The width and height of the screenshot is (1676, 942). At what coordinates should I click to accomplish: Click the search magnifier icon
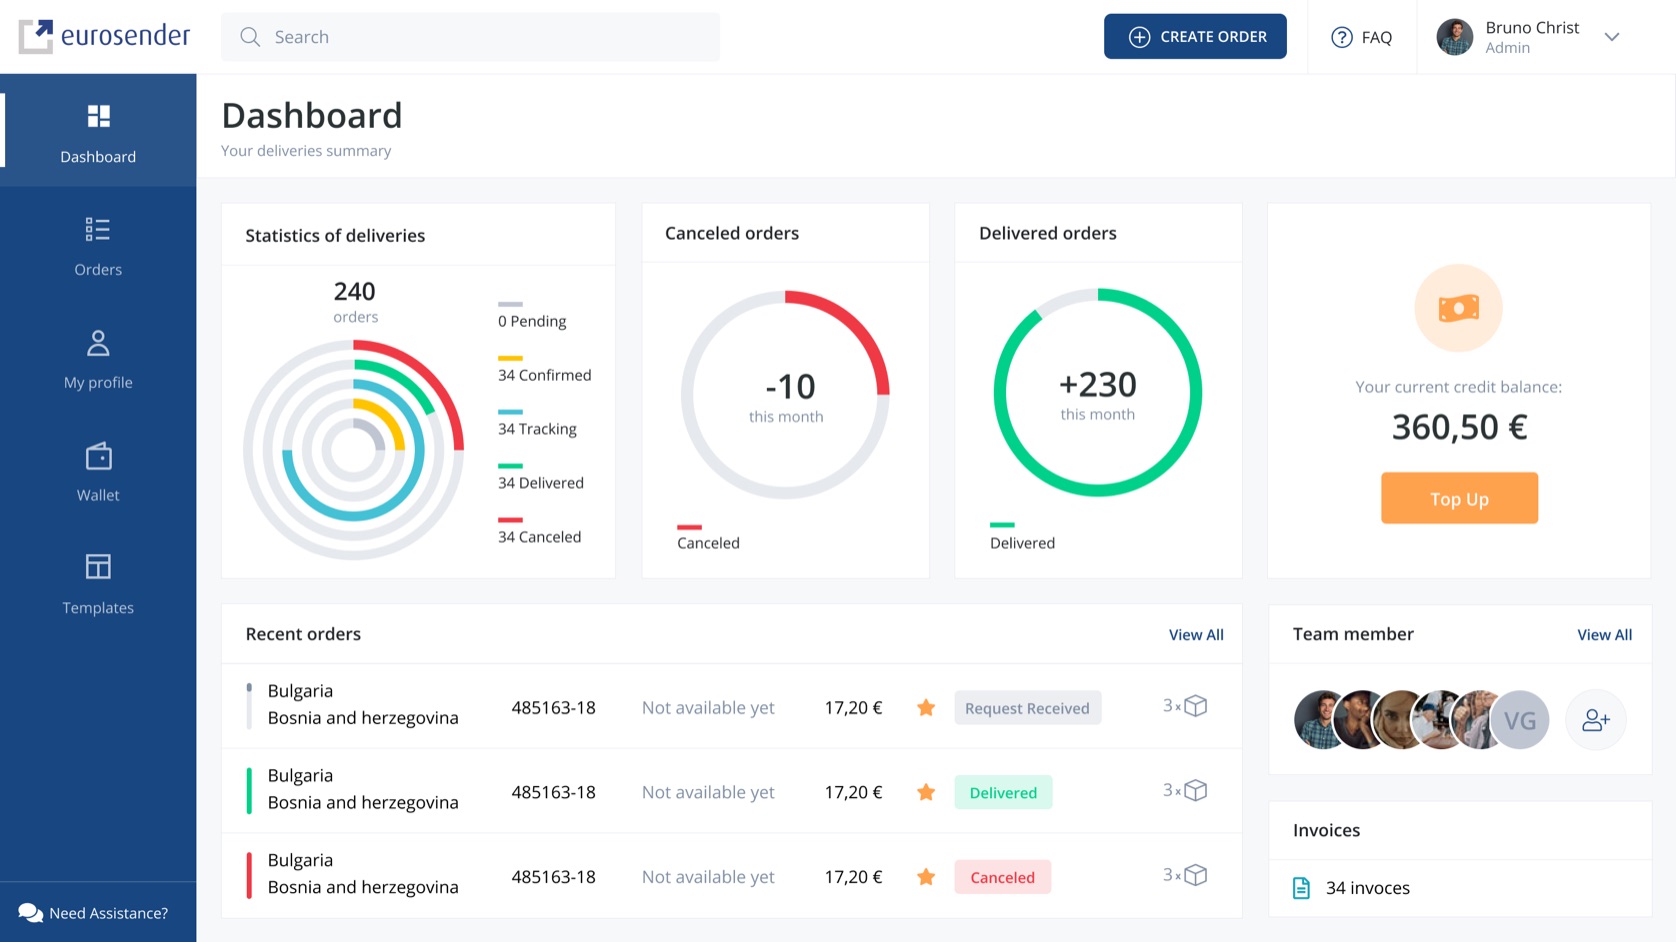(x=250, y=37)
